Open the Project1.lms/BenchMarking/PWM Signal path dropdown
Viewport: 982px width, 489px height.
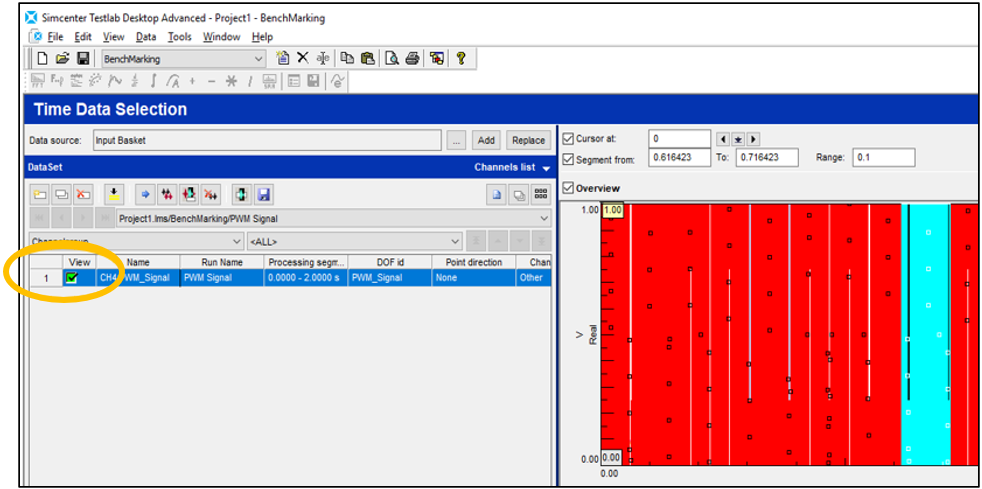pyautogui.click(x=544, y=218)
